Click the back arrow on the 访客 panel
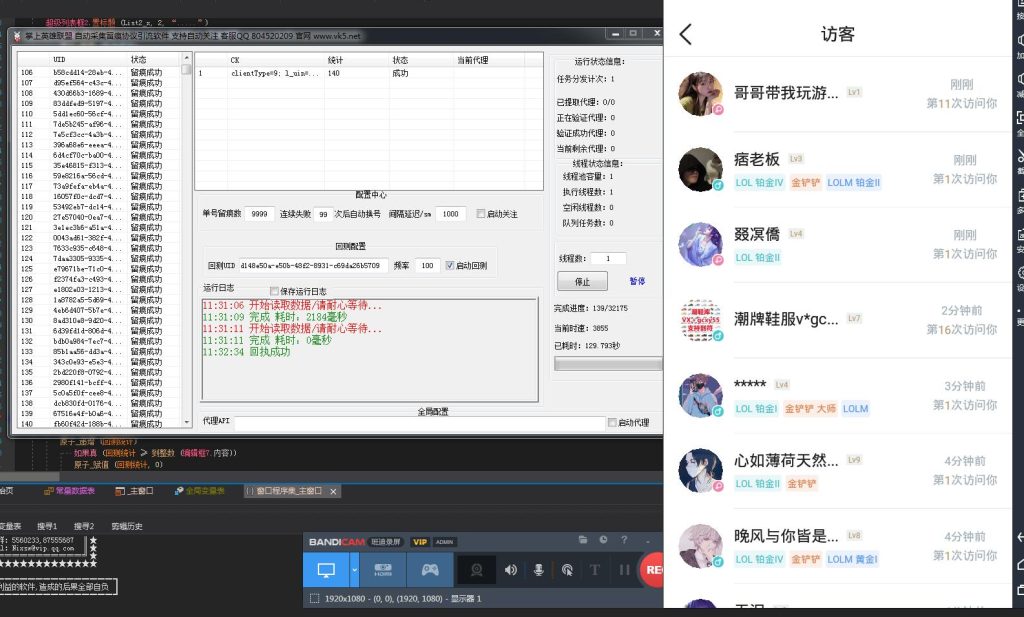The height and width of the screenshot is (617, 1024). point(686,32)
